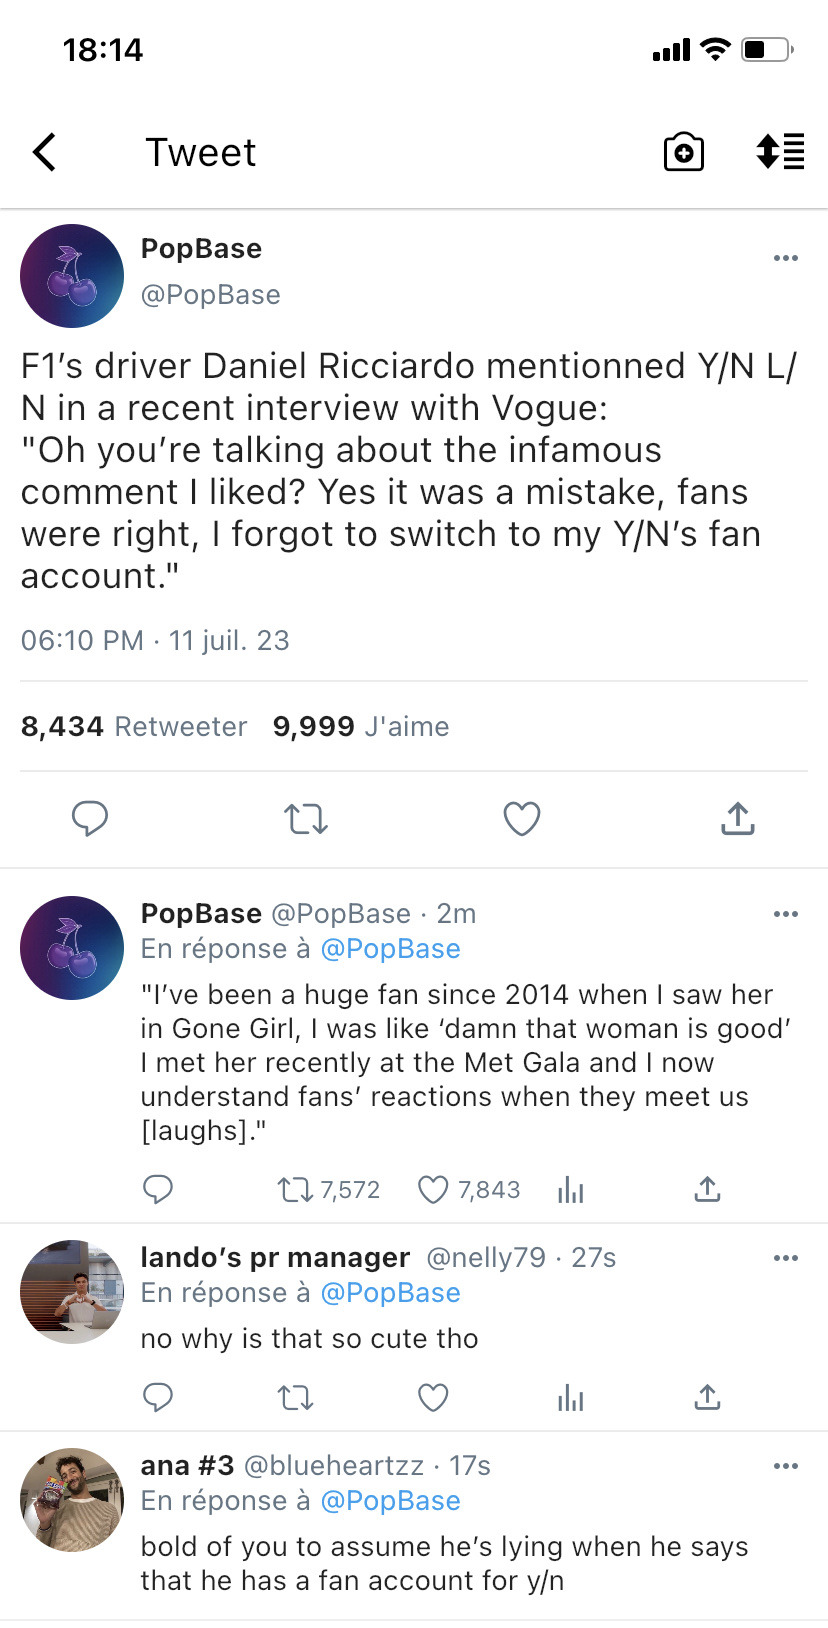Screen dimensions: 828x1628
Task: Reply to the main PopBase tweet
Action: [x=90, y=819]
